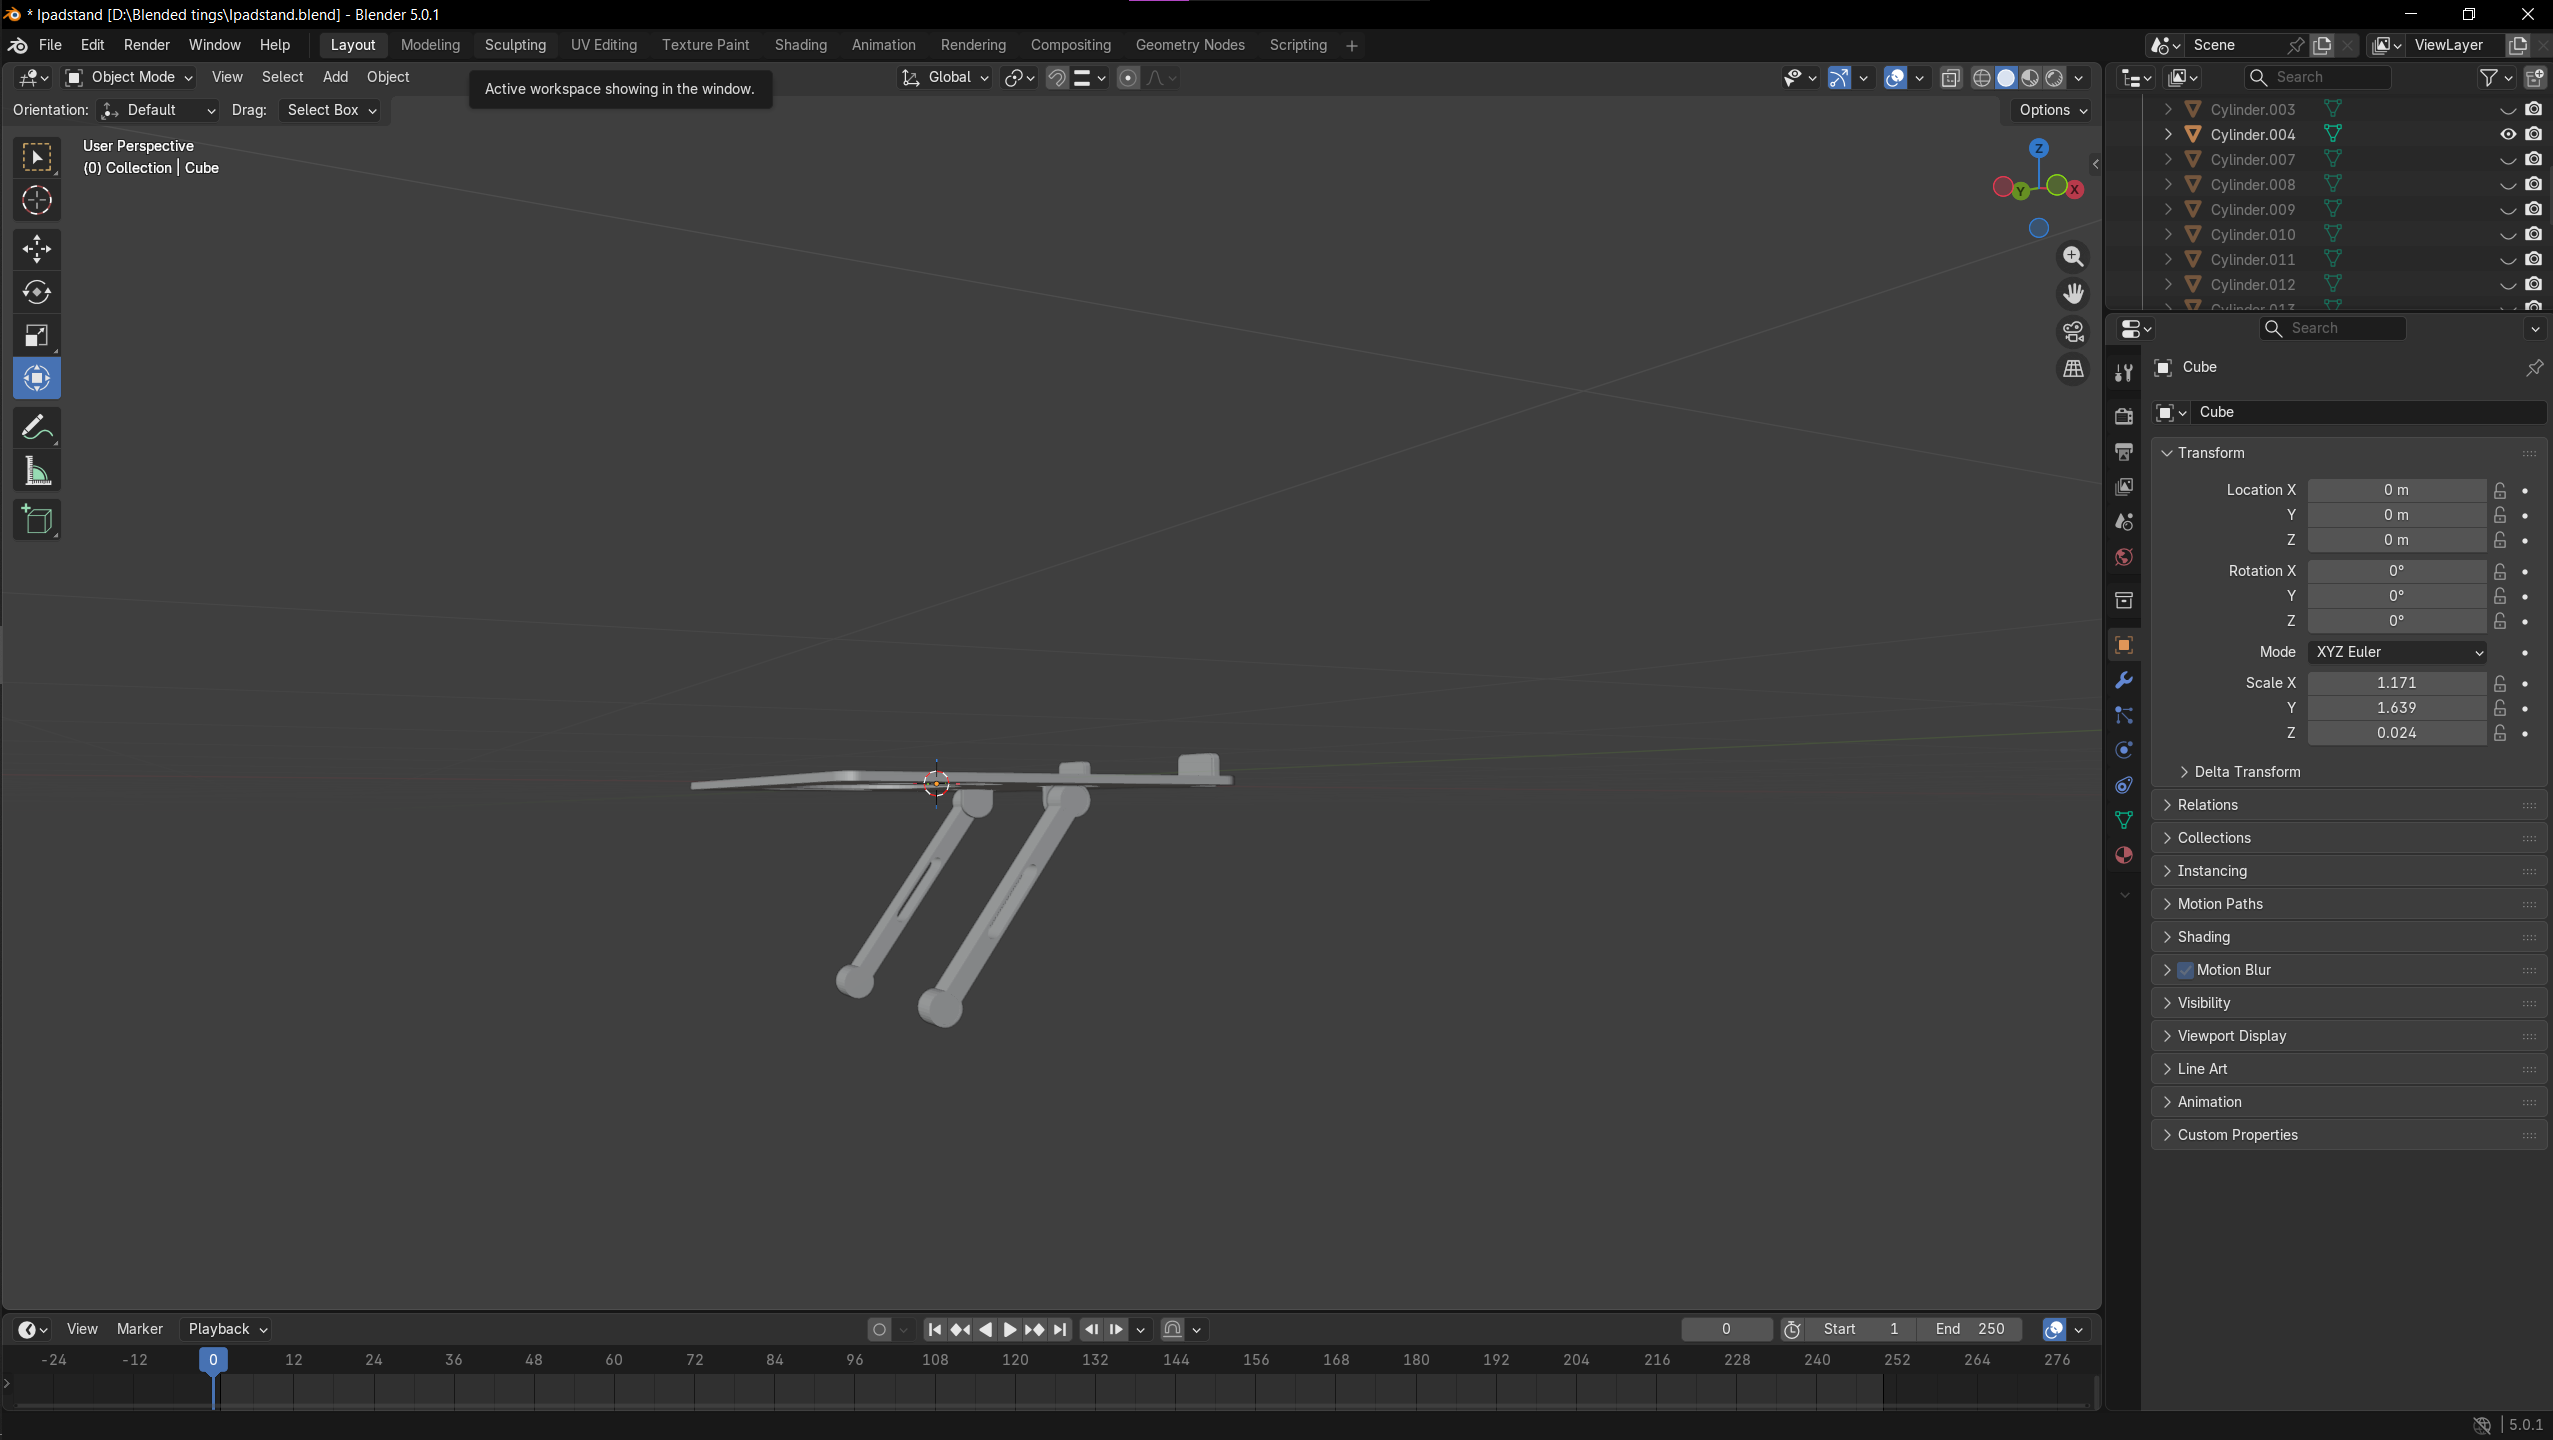The image size is (2553, 1440).
Task: Open the Object Mode dropdown
Action: point(129,77)
